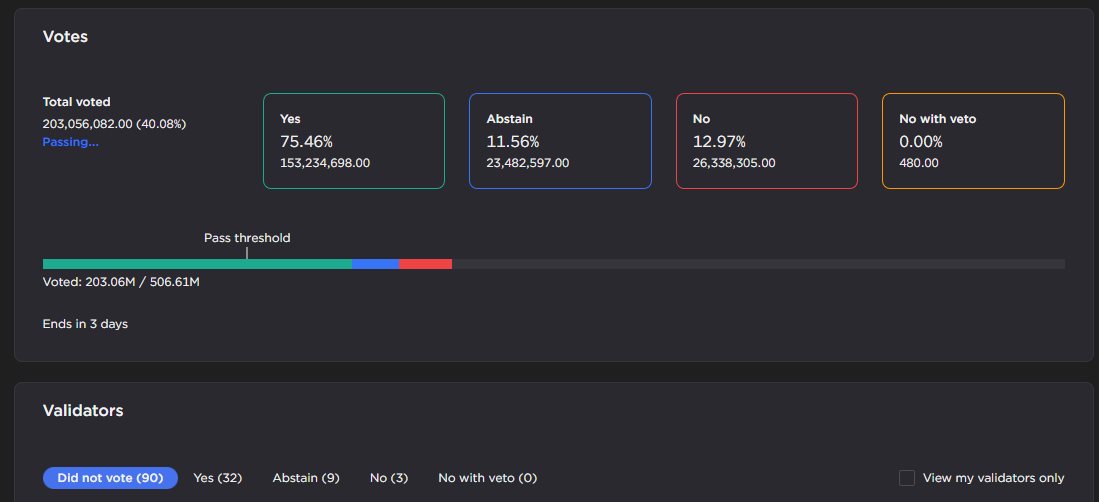Select the Did not vote (90) tab
The height and width of the screenshot is (502, 1099).
pyautogui.click(x=110, y=478)
